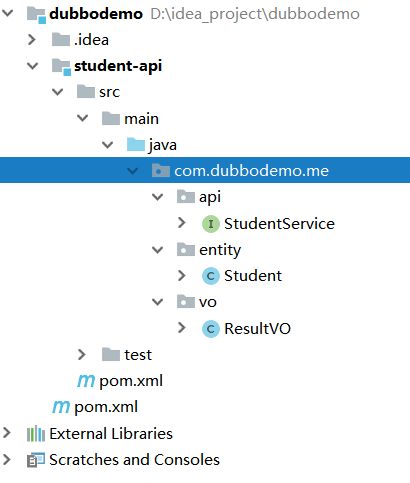Image resolution: width=410 pixels, height=483 pixels.
Task: Expand the .idea folder
Action: (x=32, y=40)
